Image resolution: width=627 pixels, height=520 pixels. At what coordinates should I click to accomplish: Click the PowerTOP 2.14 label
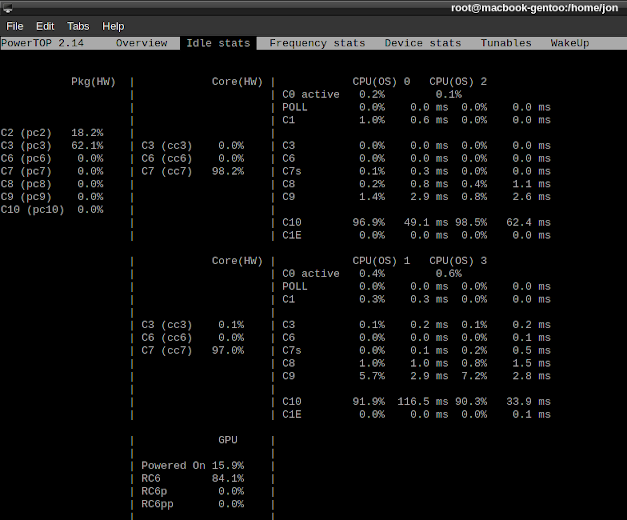coord(42,43)
